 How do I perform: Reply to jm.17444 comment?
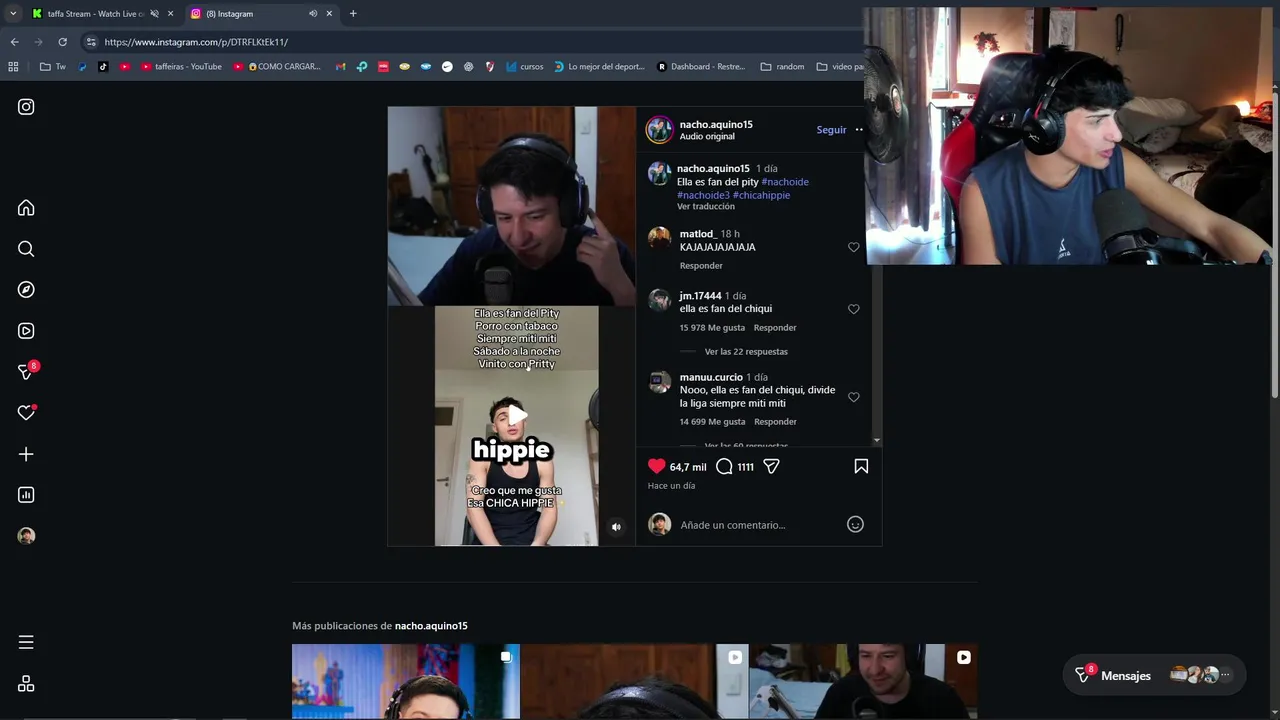(x=775, y=328)
